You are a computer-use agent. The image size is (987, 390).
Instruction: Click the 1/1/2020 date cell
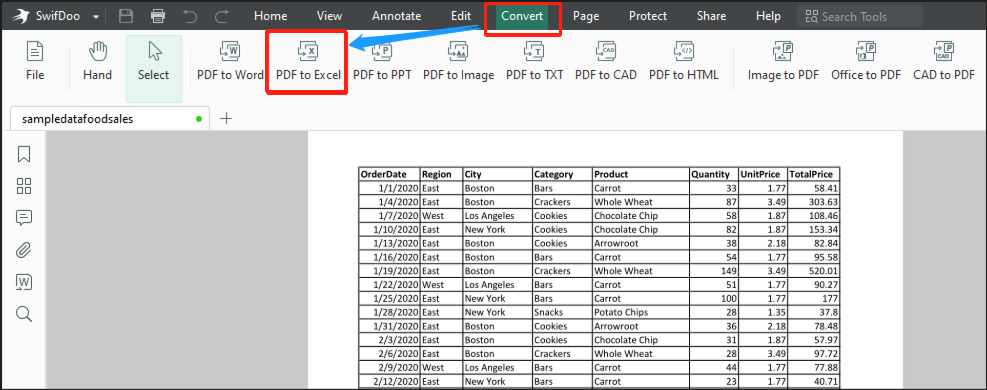tap(389, 188)
